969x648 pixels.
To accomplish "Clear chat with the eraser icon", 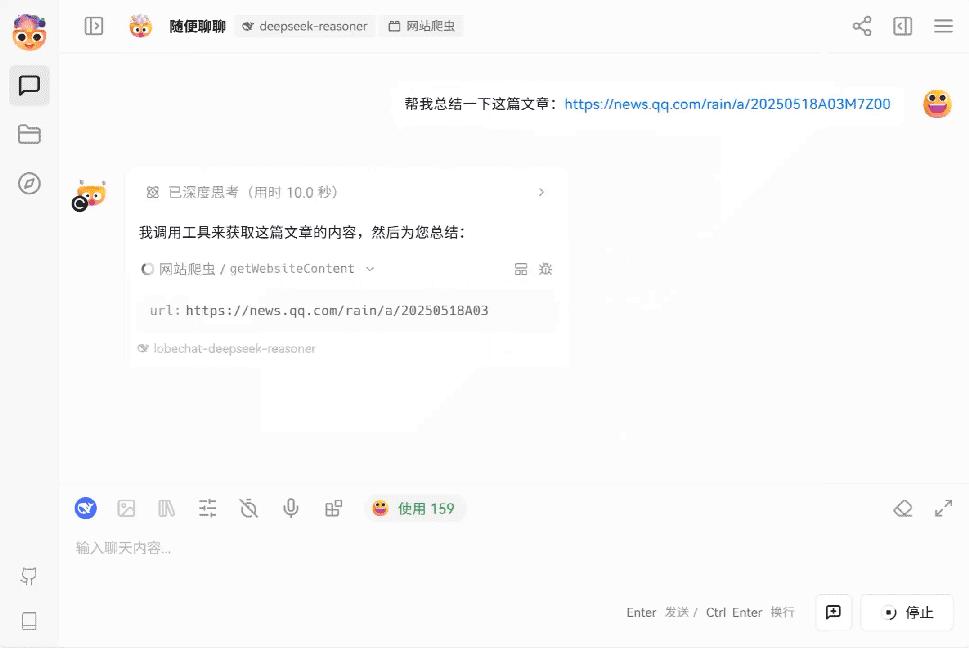I will [x=902, y=508].
